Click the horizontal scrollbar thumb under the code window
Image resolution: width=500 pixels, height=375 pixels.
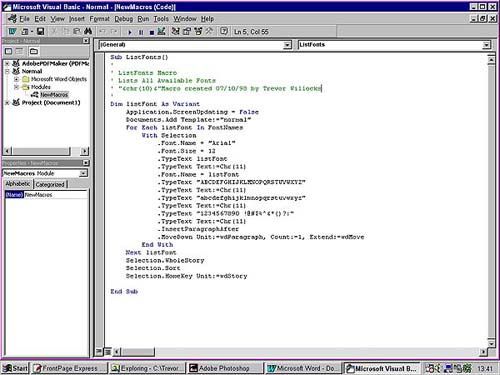(x=138, y=351)
